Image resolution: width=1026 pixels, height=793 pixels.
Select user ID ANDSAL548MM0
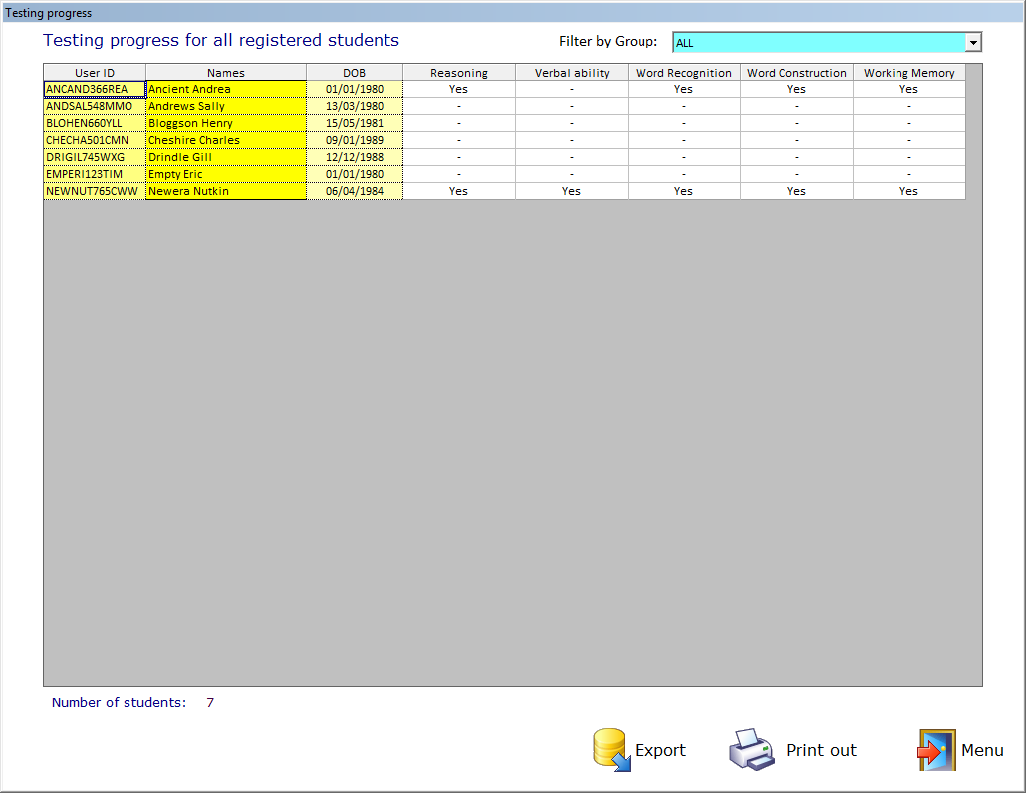click(95, 106)
